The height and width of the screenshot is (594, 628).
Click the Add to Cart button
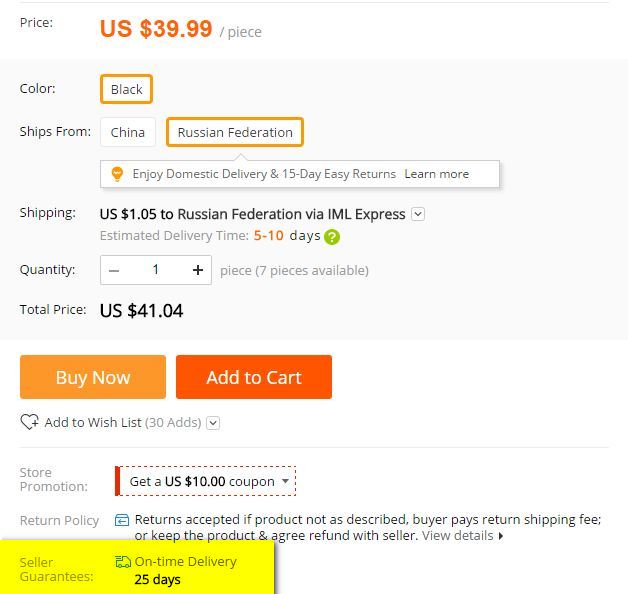pyautogui.click(x=254, y=377)
